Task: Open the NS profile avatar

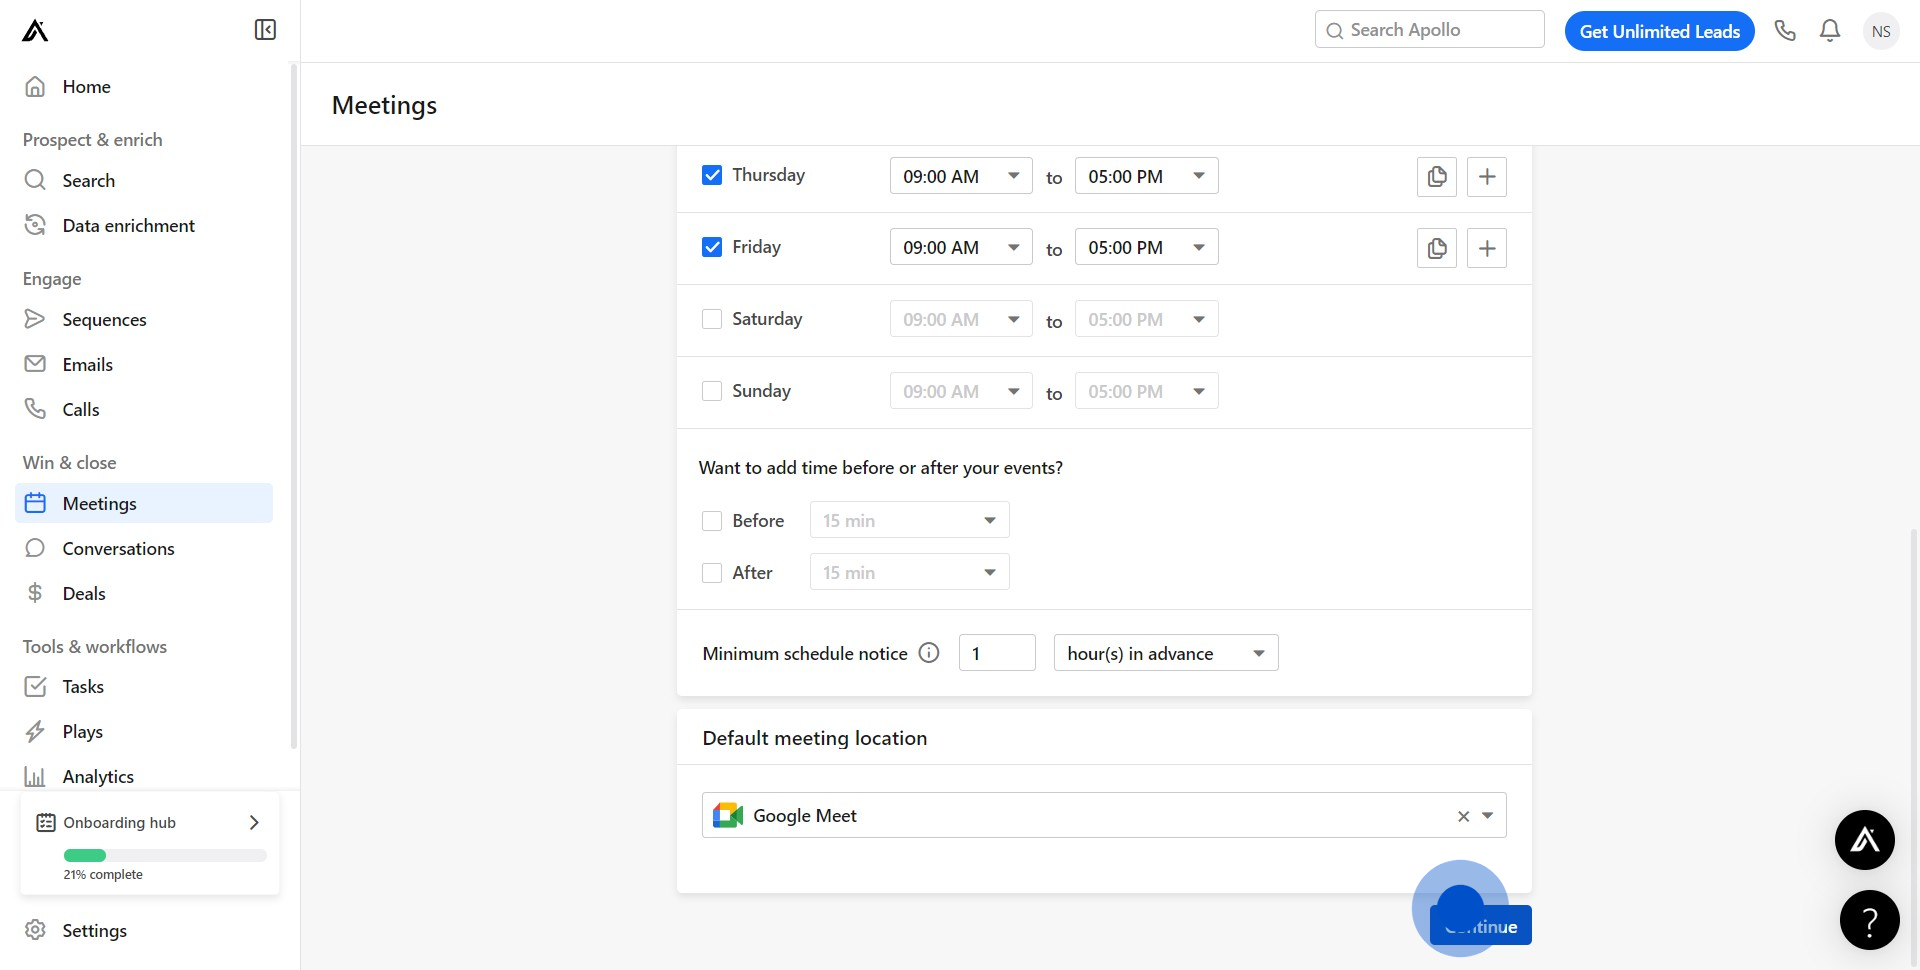Action: (1881, 31)
